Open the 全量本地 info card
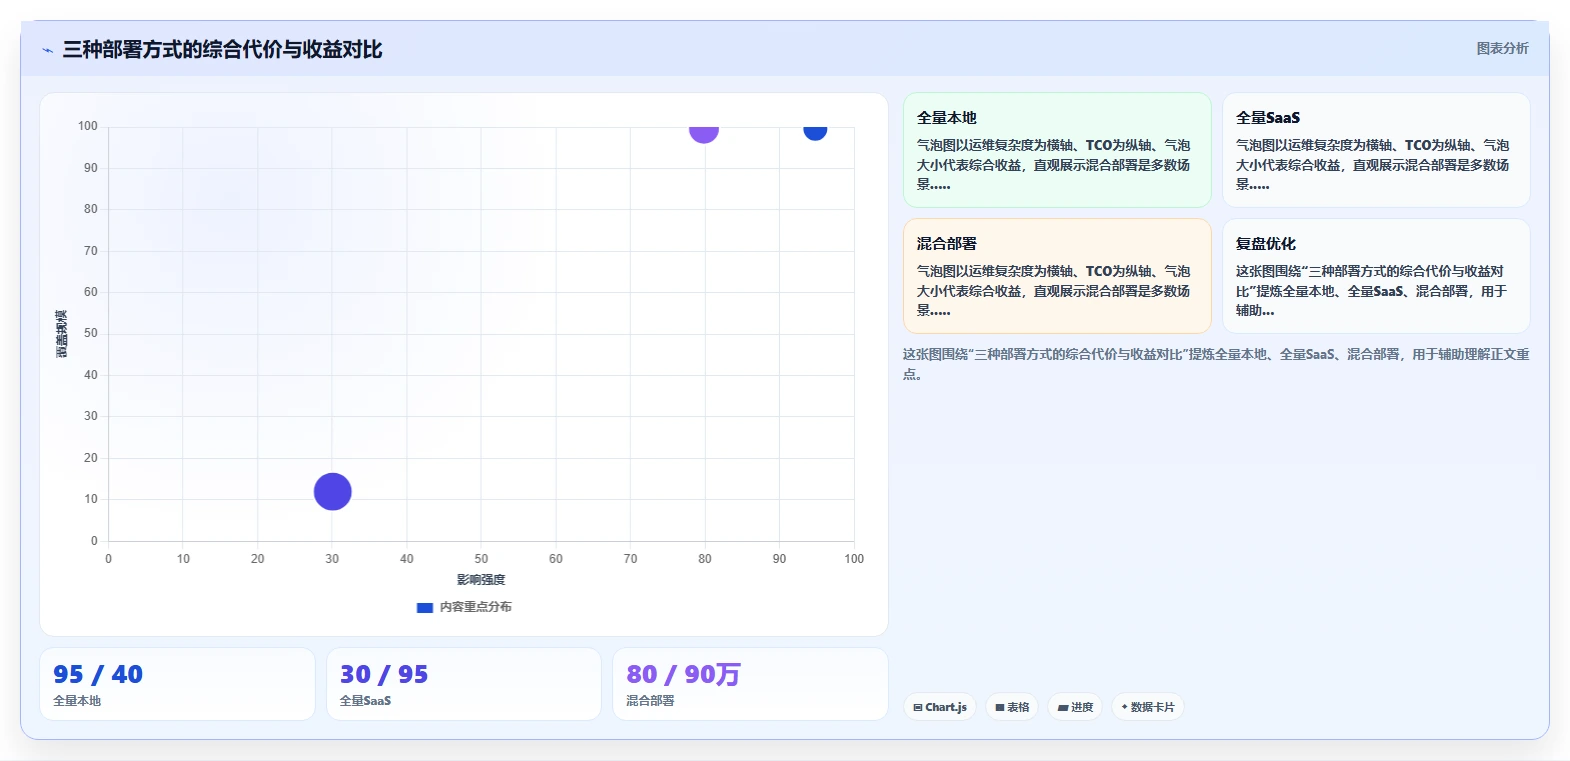Screen dimensions: 1570x761 [x=1057, y=150]
